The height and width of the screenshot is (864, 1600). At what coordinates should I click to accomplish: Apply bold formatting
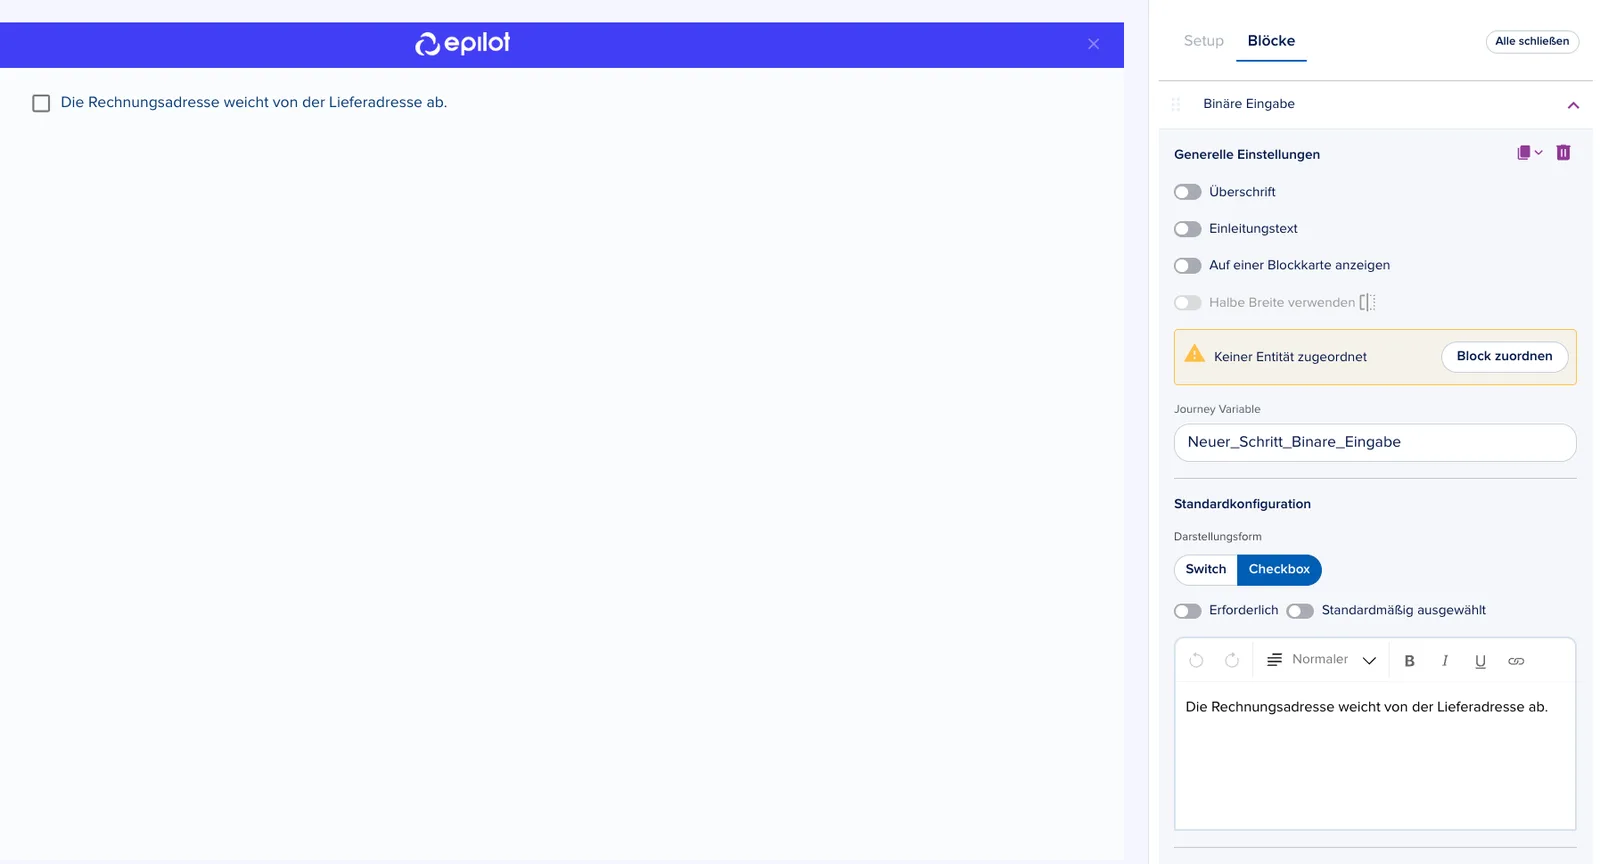click(1409, 661)
